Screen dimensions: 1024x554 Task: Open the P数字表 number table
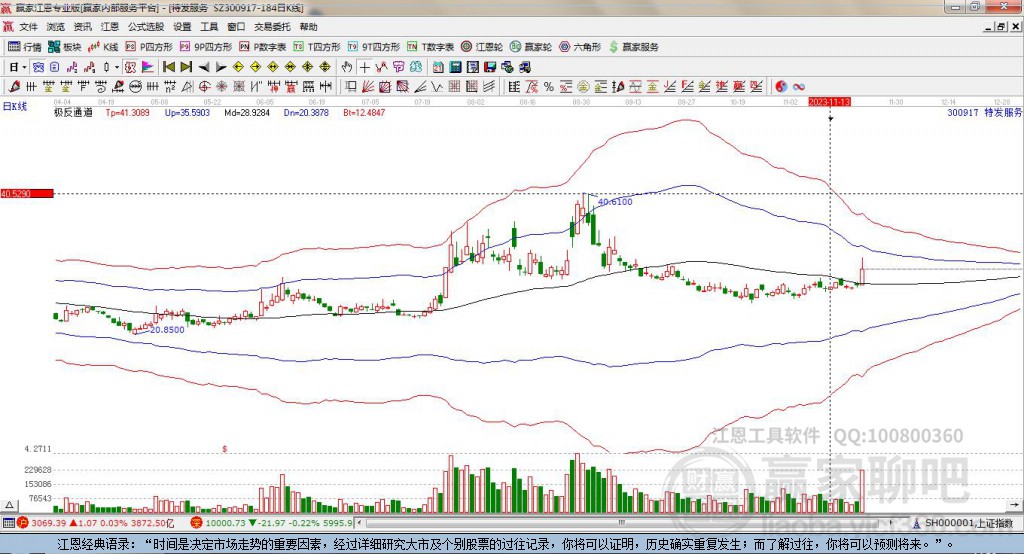pos(263,47)
